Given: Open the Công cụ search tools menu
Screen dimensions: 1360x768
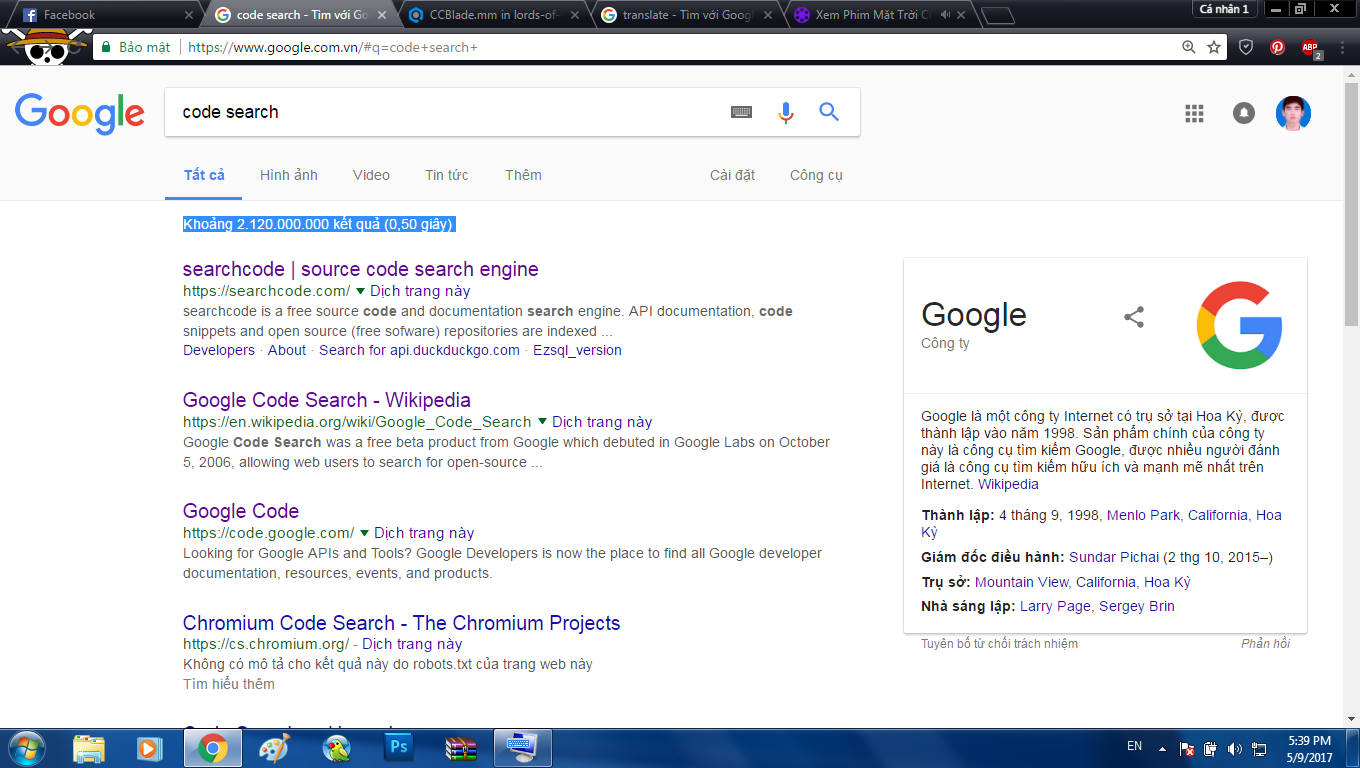Looking at the screenshot, I should pos(816,175).
